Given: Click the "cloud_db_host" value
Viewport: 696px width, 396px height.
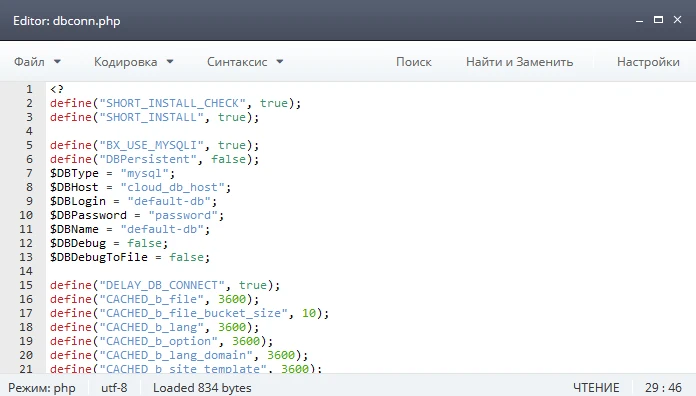Looking at the screenshot, I should [172, 187].
